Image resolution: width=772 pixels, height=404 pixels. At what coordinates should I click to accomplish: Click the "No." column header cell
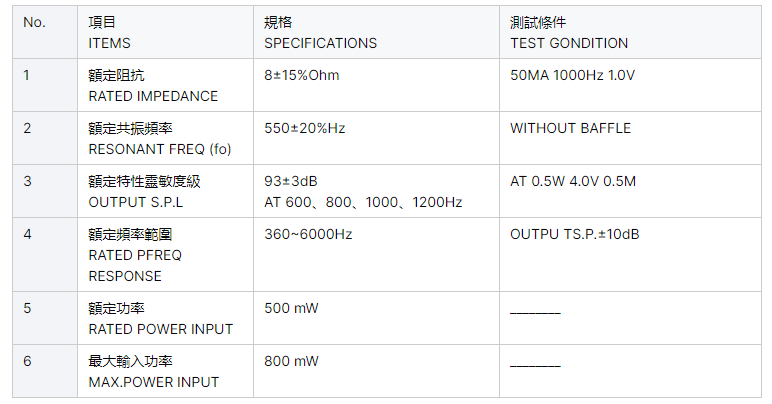pyautogui.click(x=34, y=23)
